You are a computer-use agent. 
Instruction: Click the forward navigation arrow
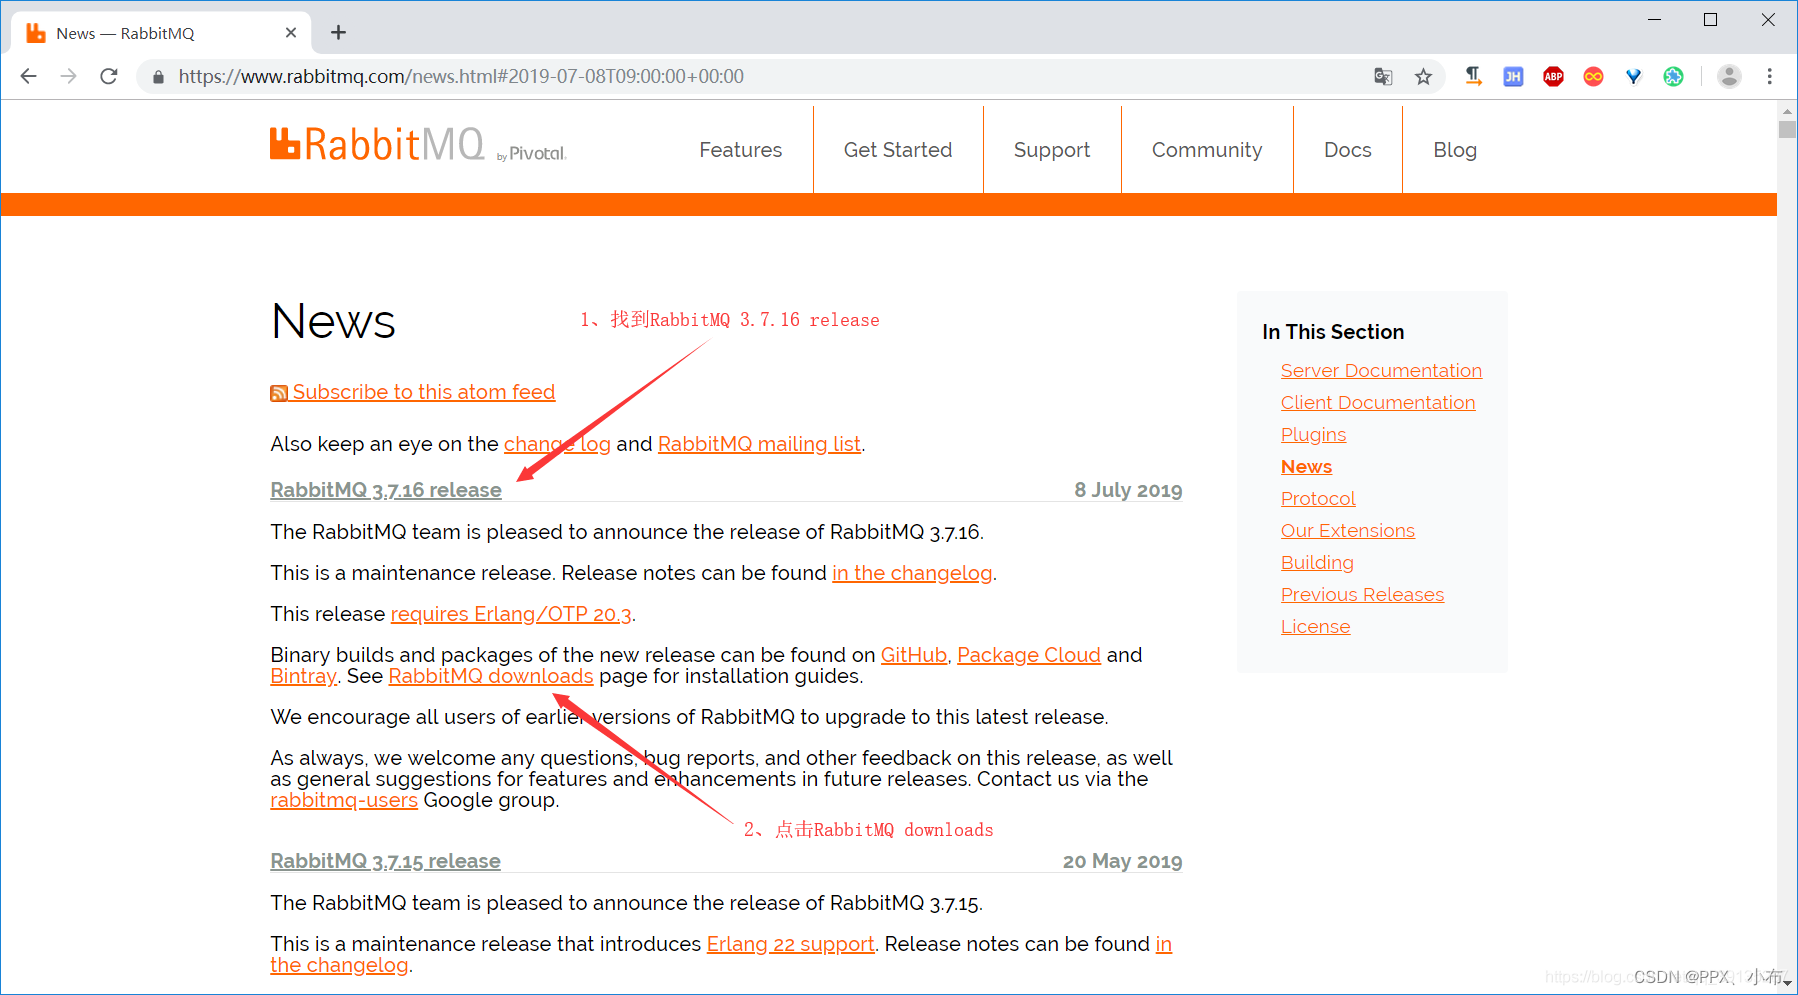(69, 76)
